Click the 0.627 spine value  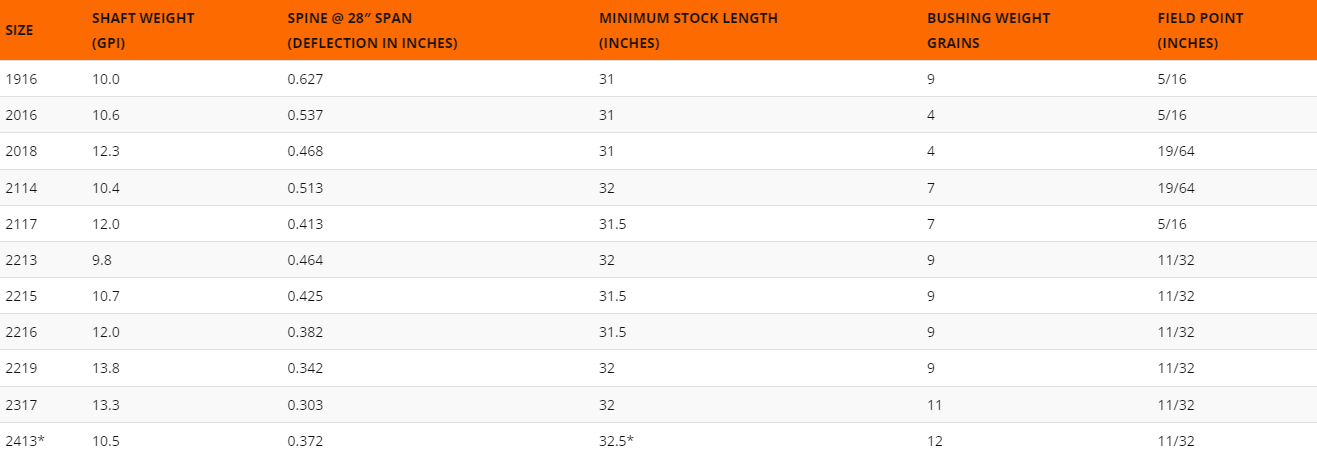[305, 78]
